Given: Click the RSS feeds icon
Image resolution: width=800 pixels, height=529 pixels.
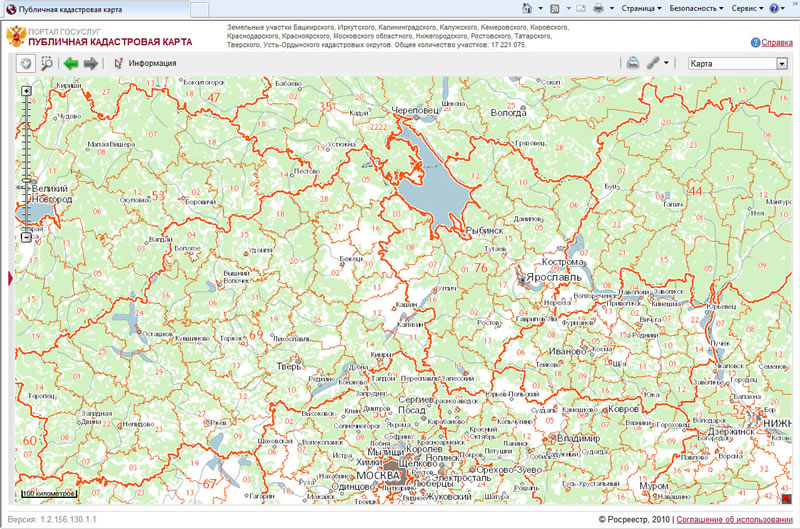Looking at the screenshot, I should point(555,8).
